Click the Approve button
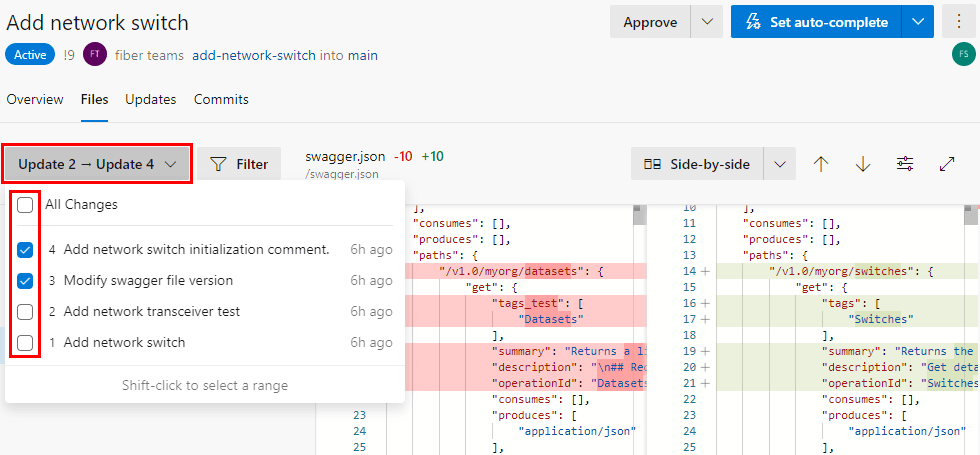 click(x=650, y=22)
